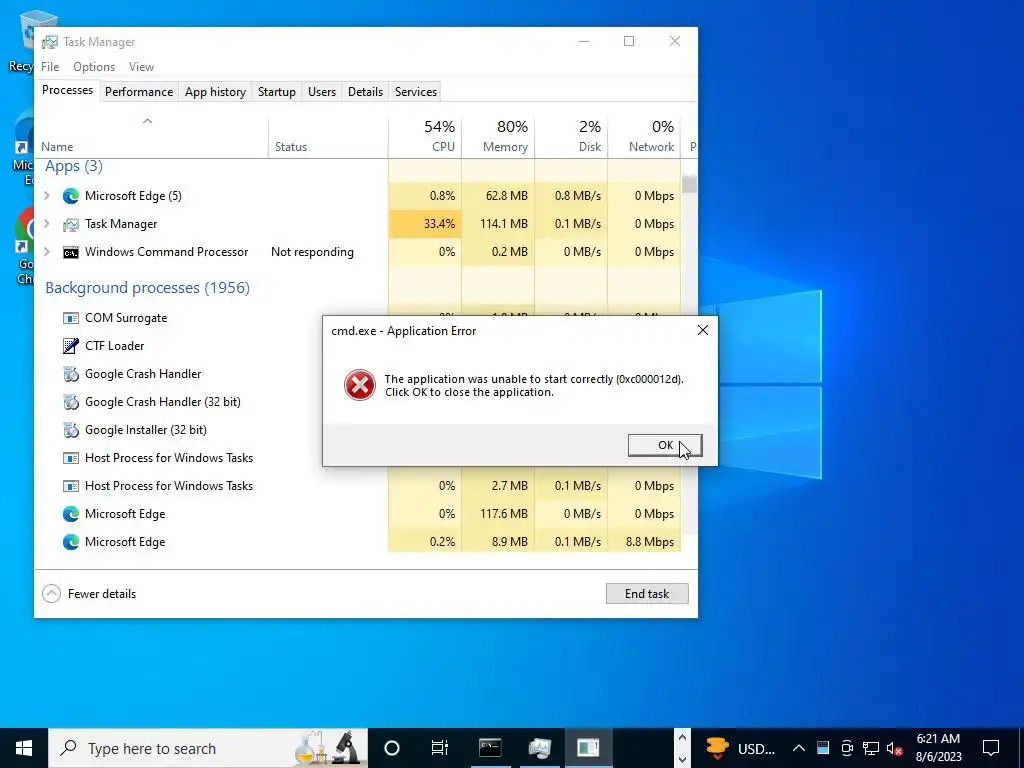Select Google Crash Handler (32 bit) icon

coord(71,402)
